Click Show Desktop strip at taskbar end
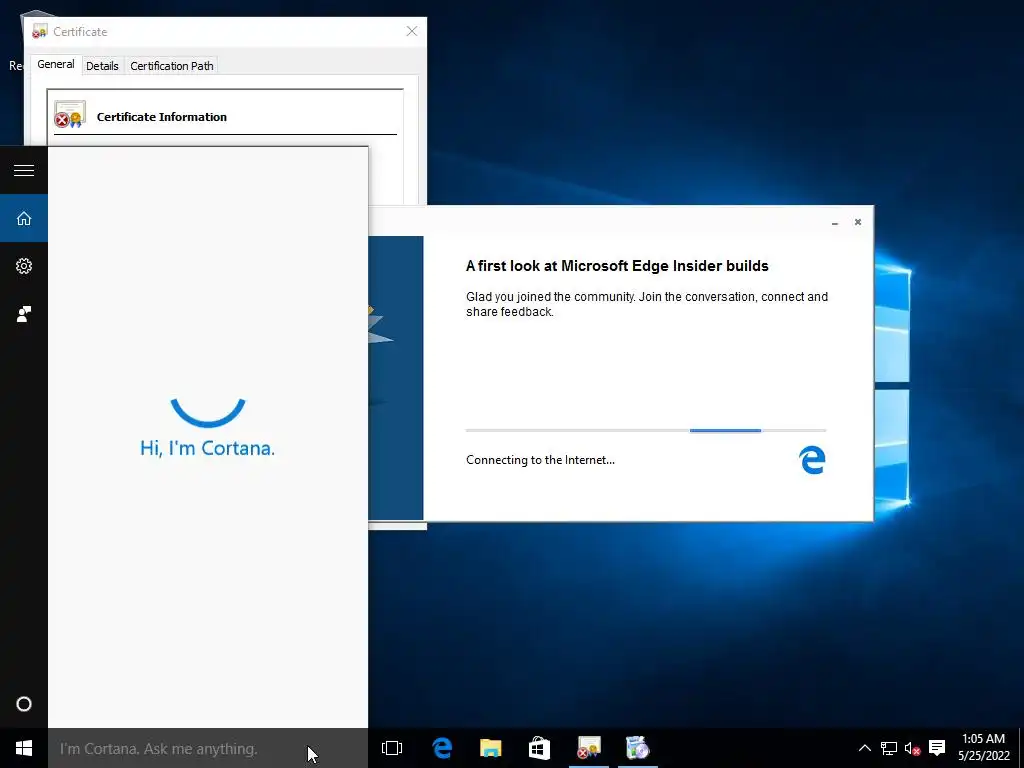Screen dimensions: 1024x768 click(1021, 748)
